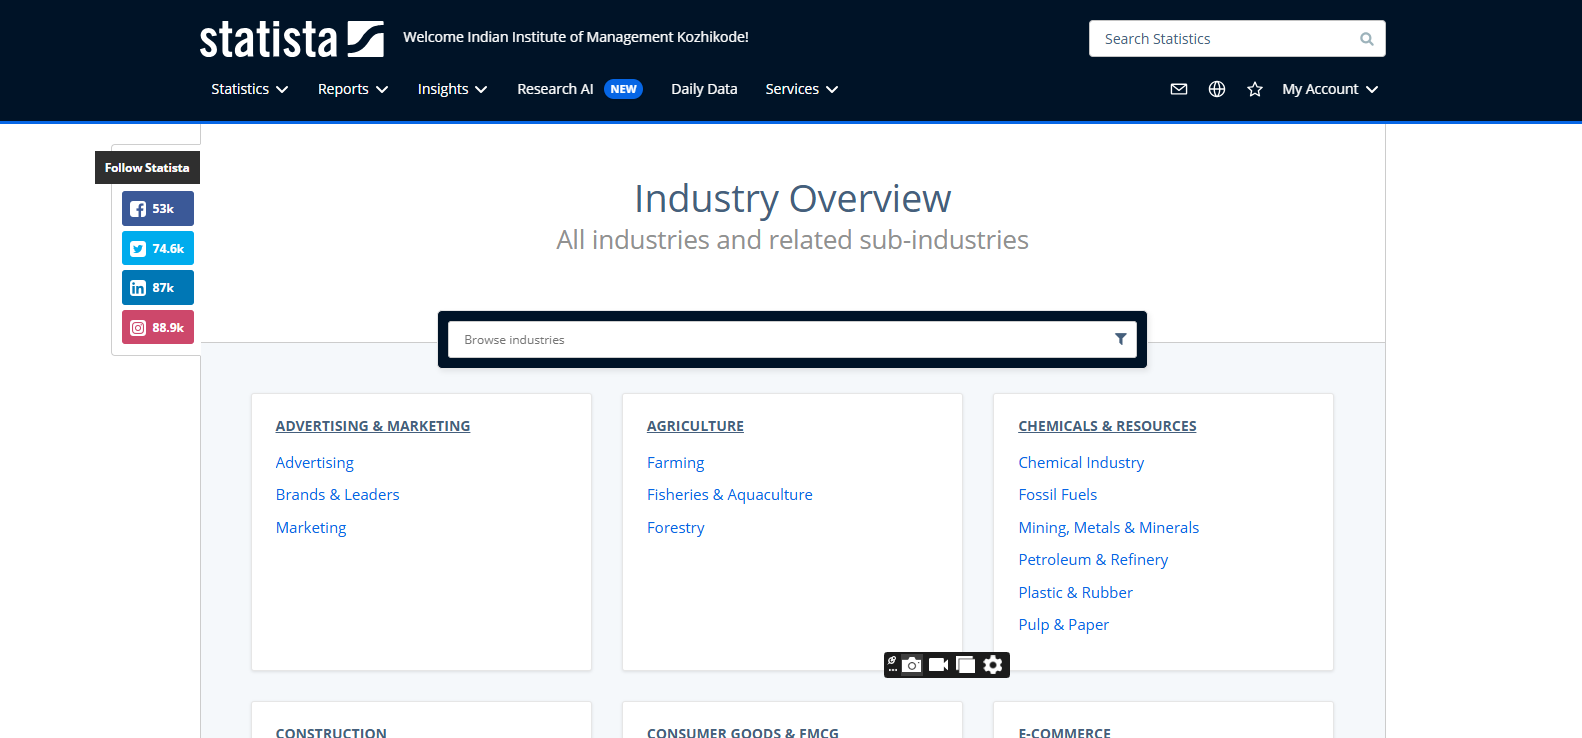
Task: Open the Browse industries dropdown
Action: point(791,340)
